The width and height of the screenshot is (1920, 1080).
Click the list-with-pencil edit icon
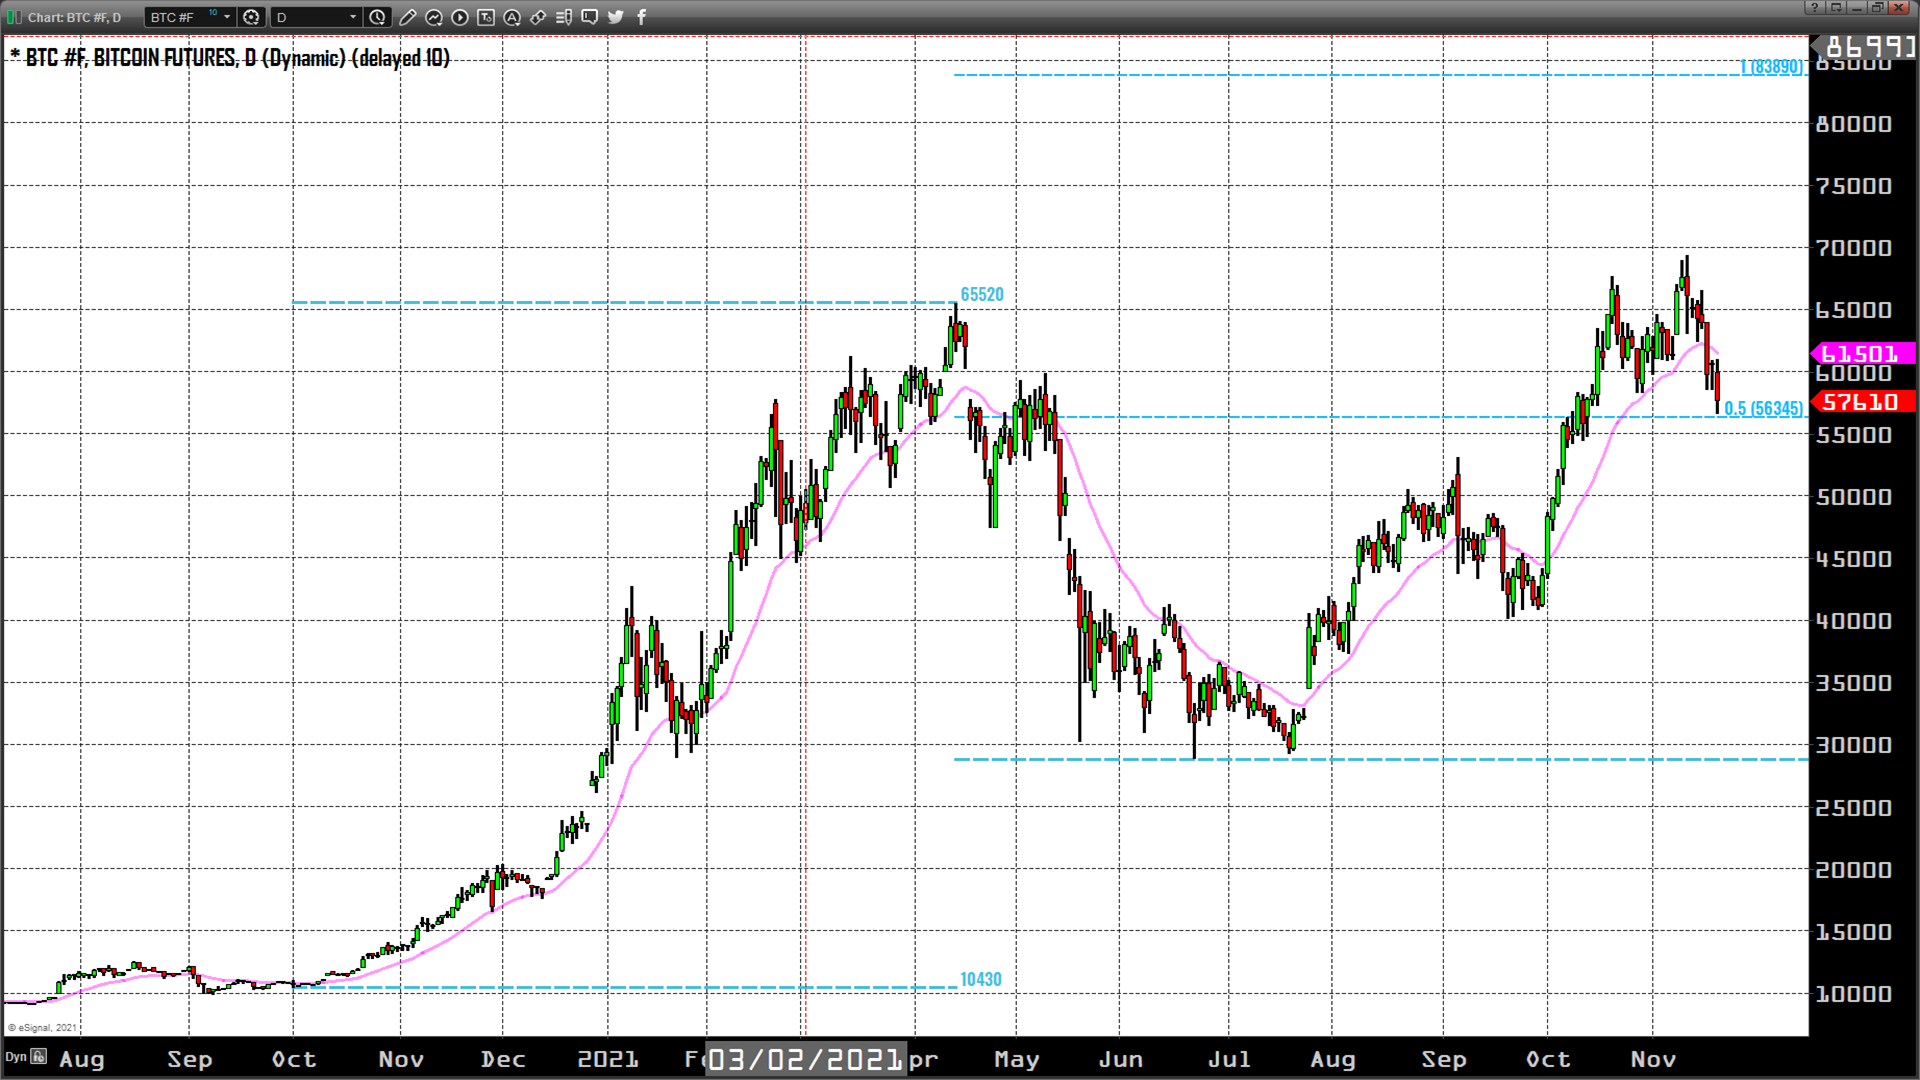[564, 17]
